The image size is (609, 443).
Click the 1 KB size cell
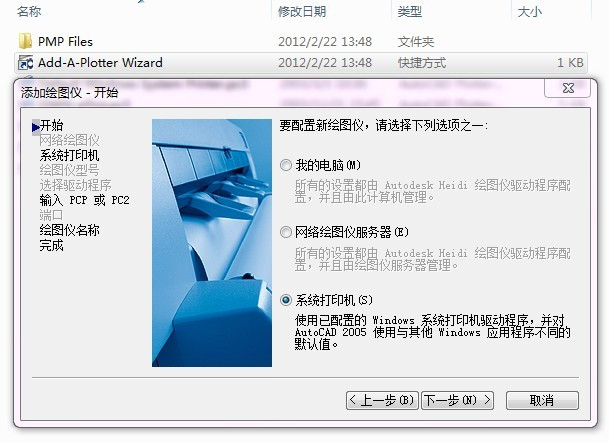coord(570,63)
